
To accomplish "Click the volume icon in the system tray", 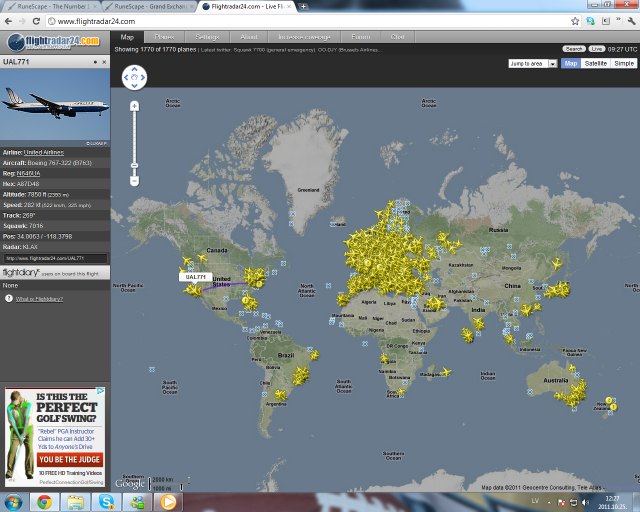I will 585,503.
